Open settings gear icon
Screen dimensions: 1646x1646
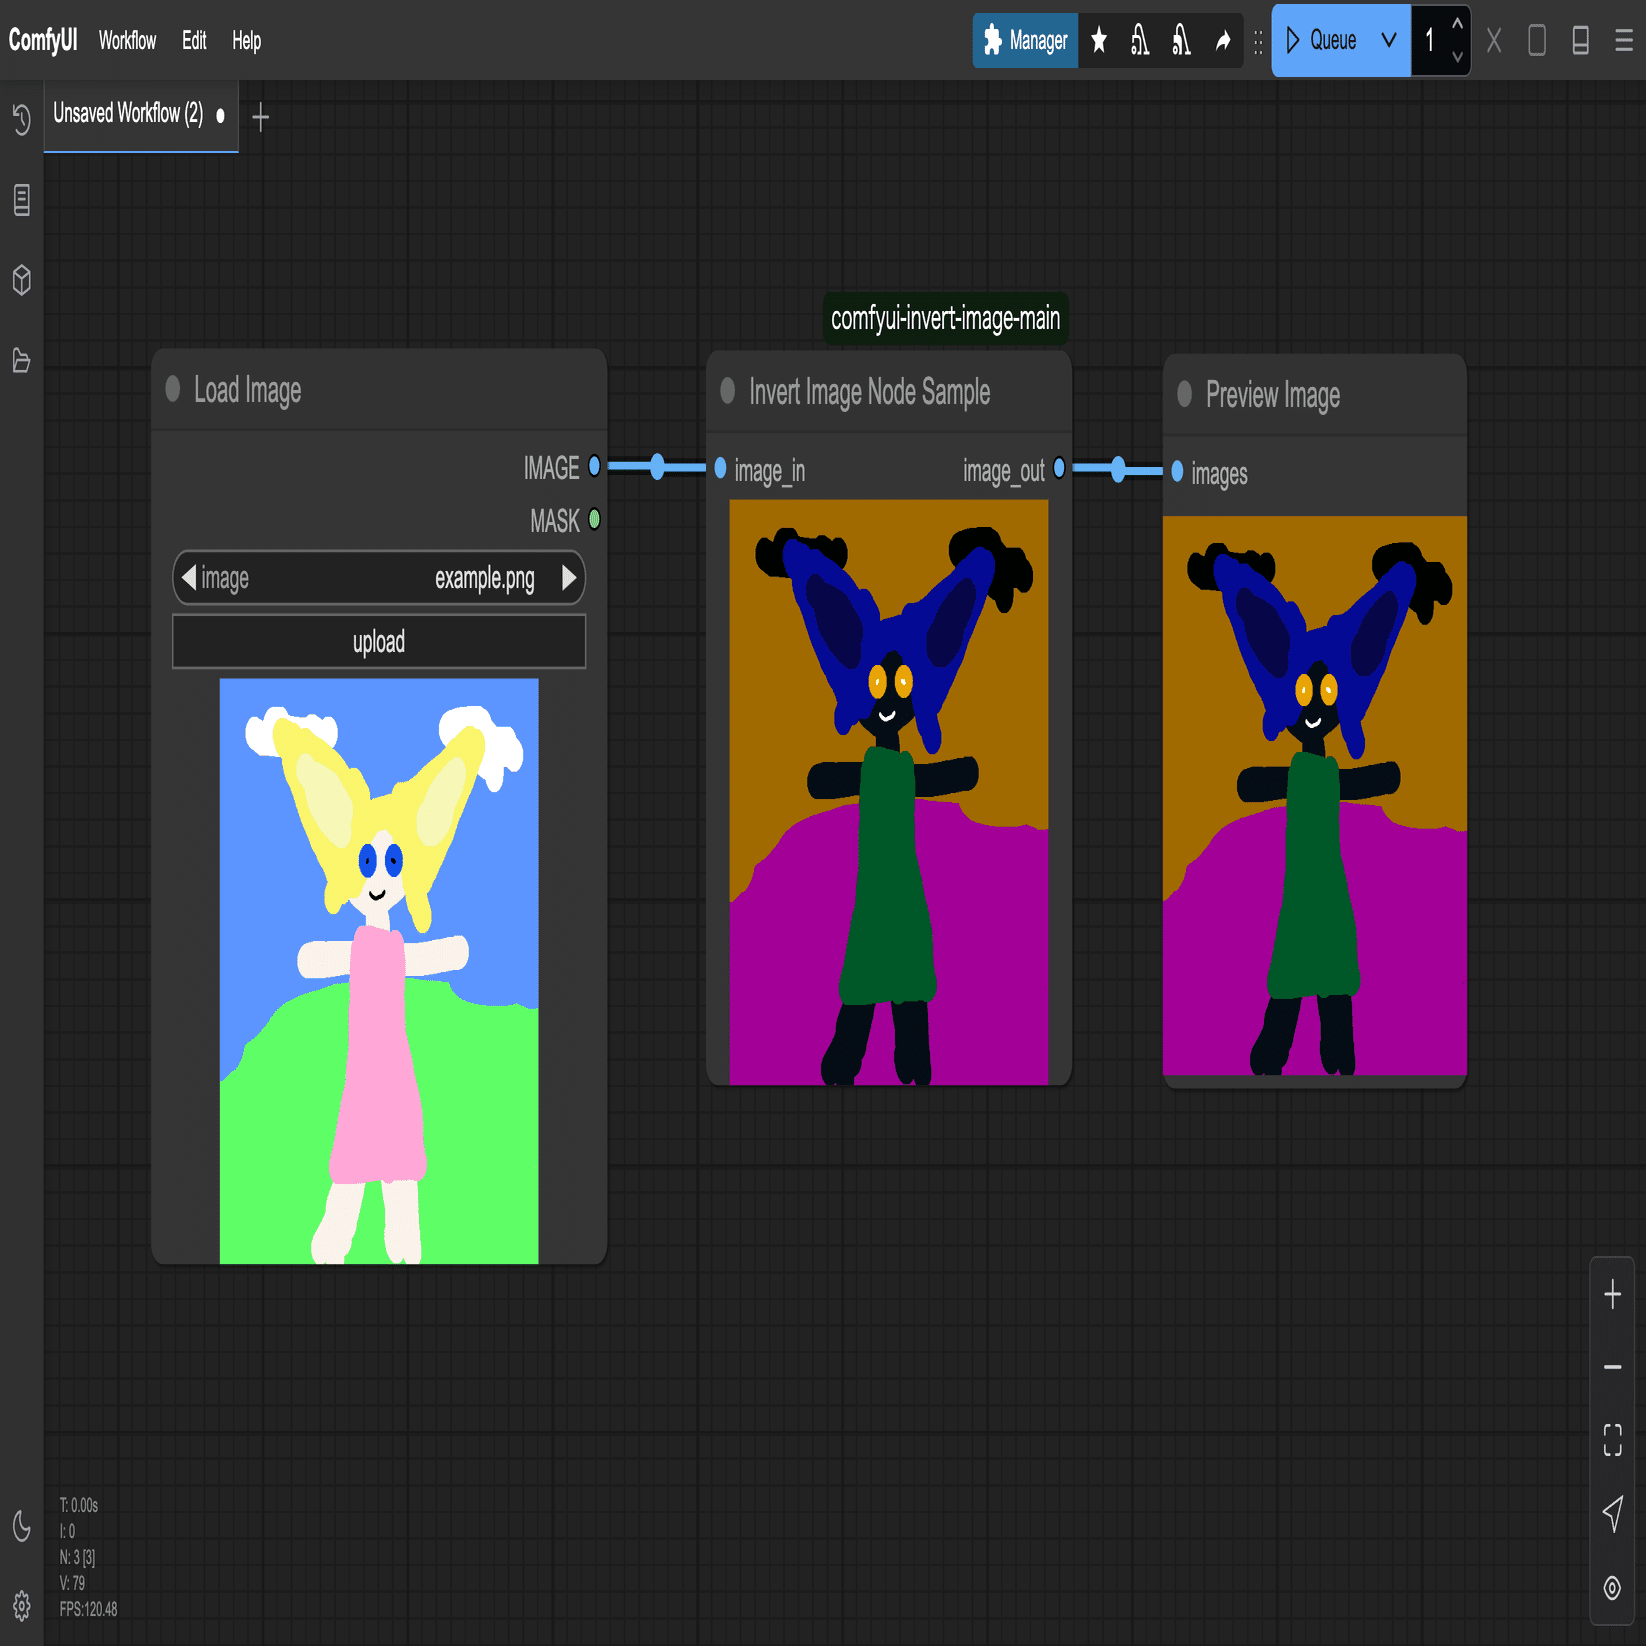coord(21,1606)
